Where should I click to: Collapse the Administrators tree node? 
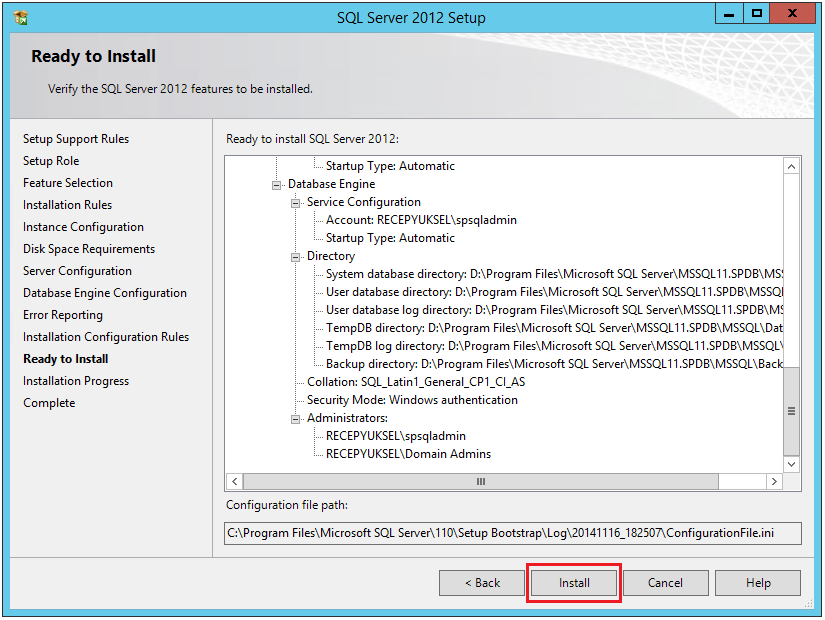pyautogui.click(x=296, y=419)
